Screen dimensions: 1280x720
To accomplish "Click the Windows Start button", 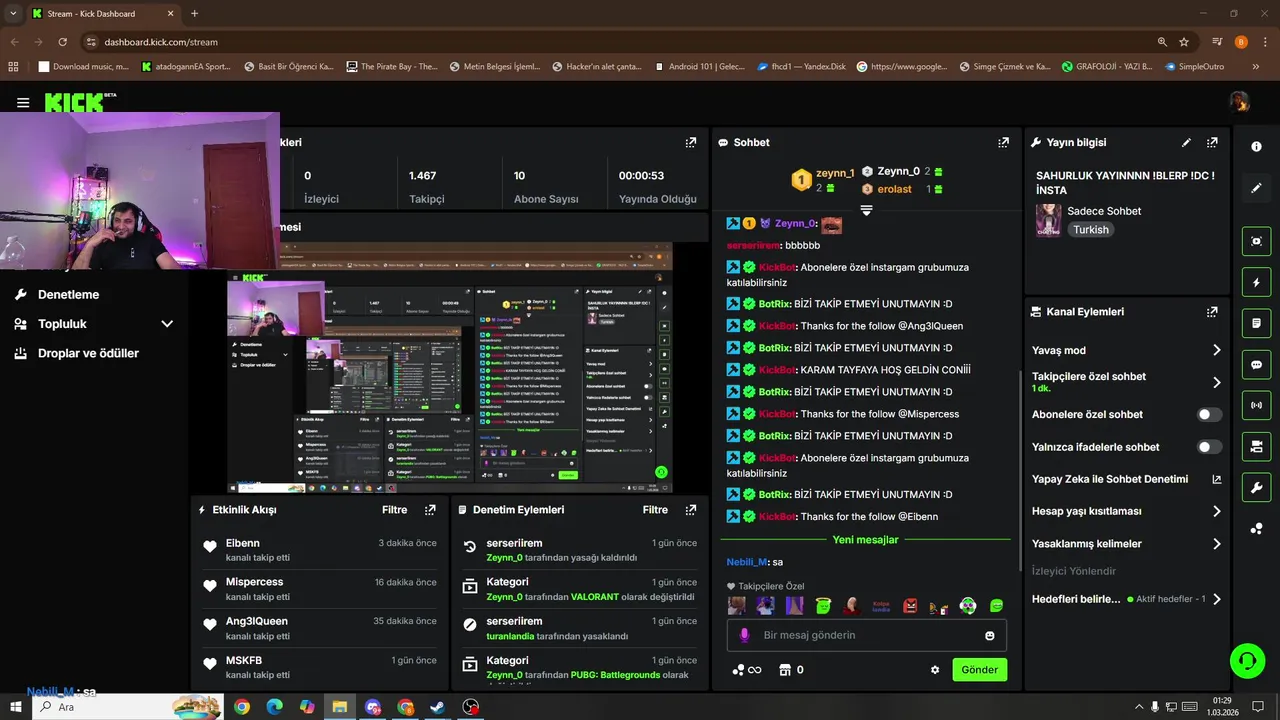I will (16, 707).
